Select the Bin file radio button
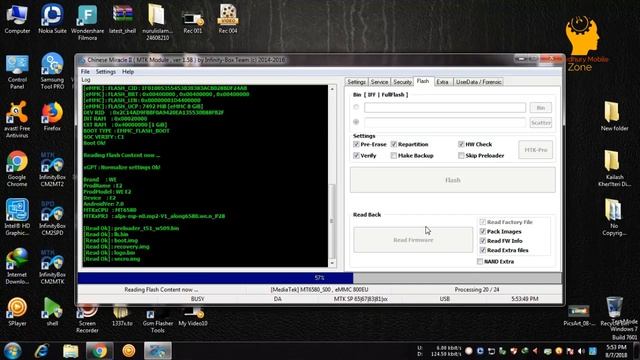 point(356,107)
